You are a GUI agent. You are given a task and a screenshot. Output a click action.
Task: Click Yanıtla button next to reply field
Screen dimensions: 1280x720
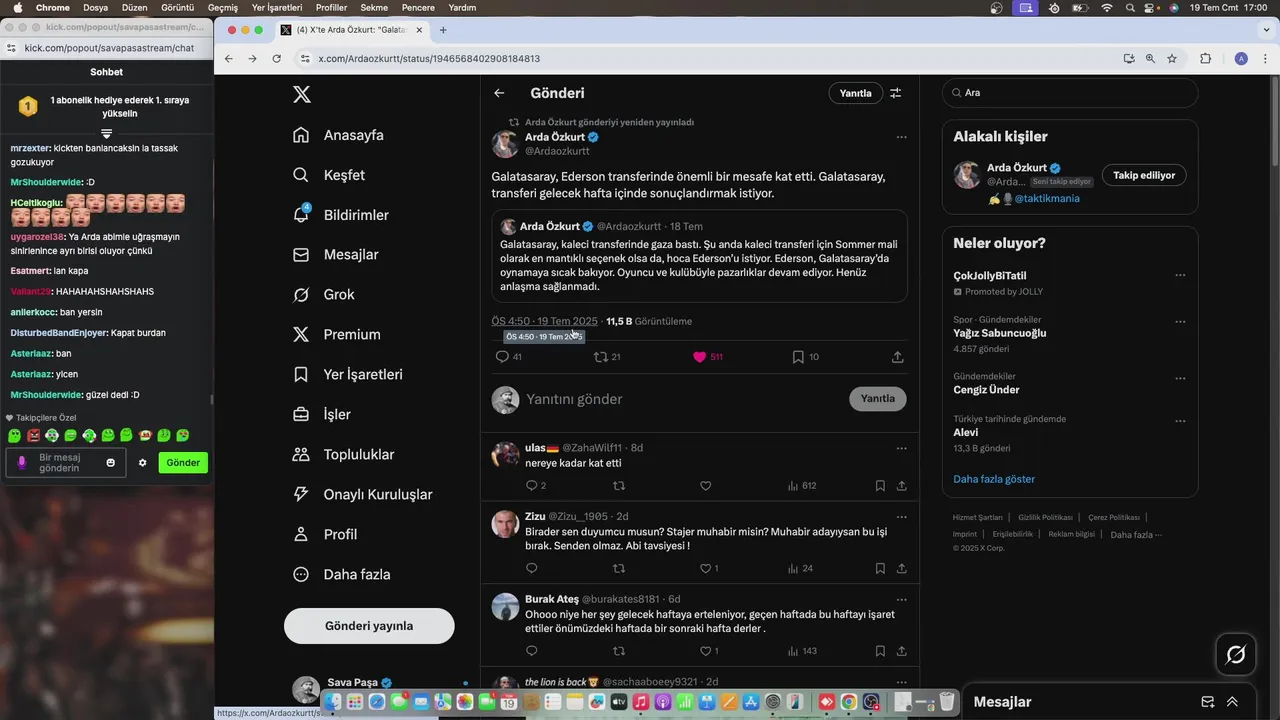click(x=878, y=399)
